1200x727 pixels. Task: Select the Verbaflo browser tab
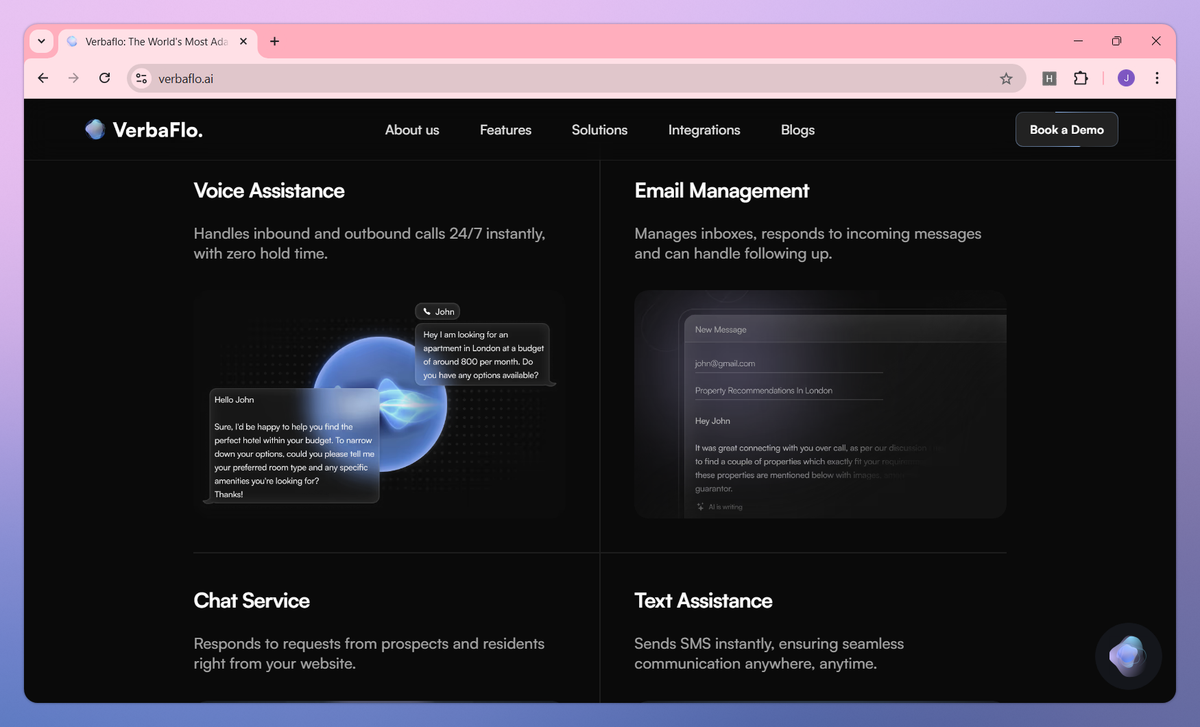[150, 41]
